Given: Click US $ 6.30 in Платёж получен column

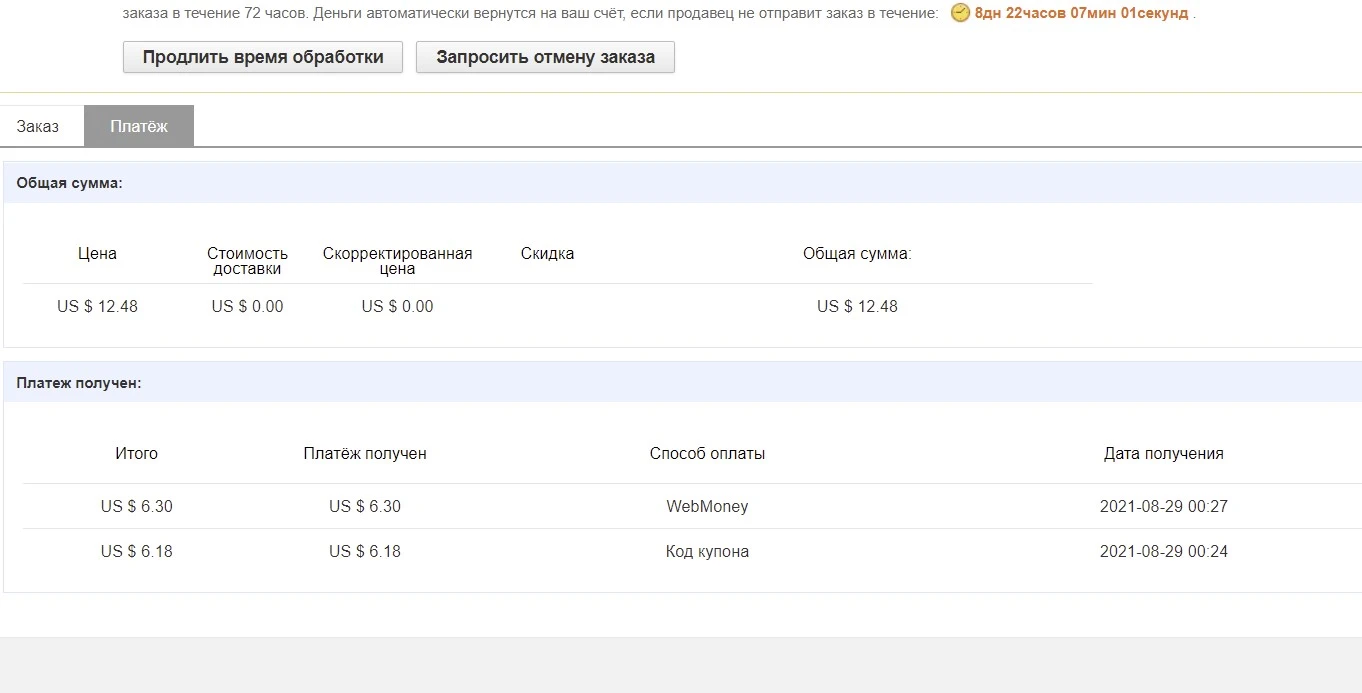Looking at the screenshot, I should (x=365, y=506).
